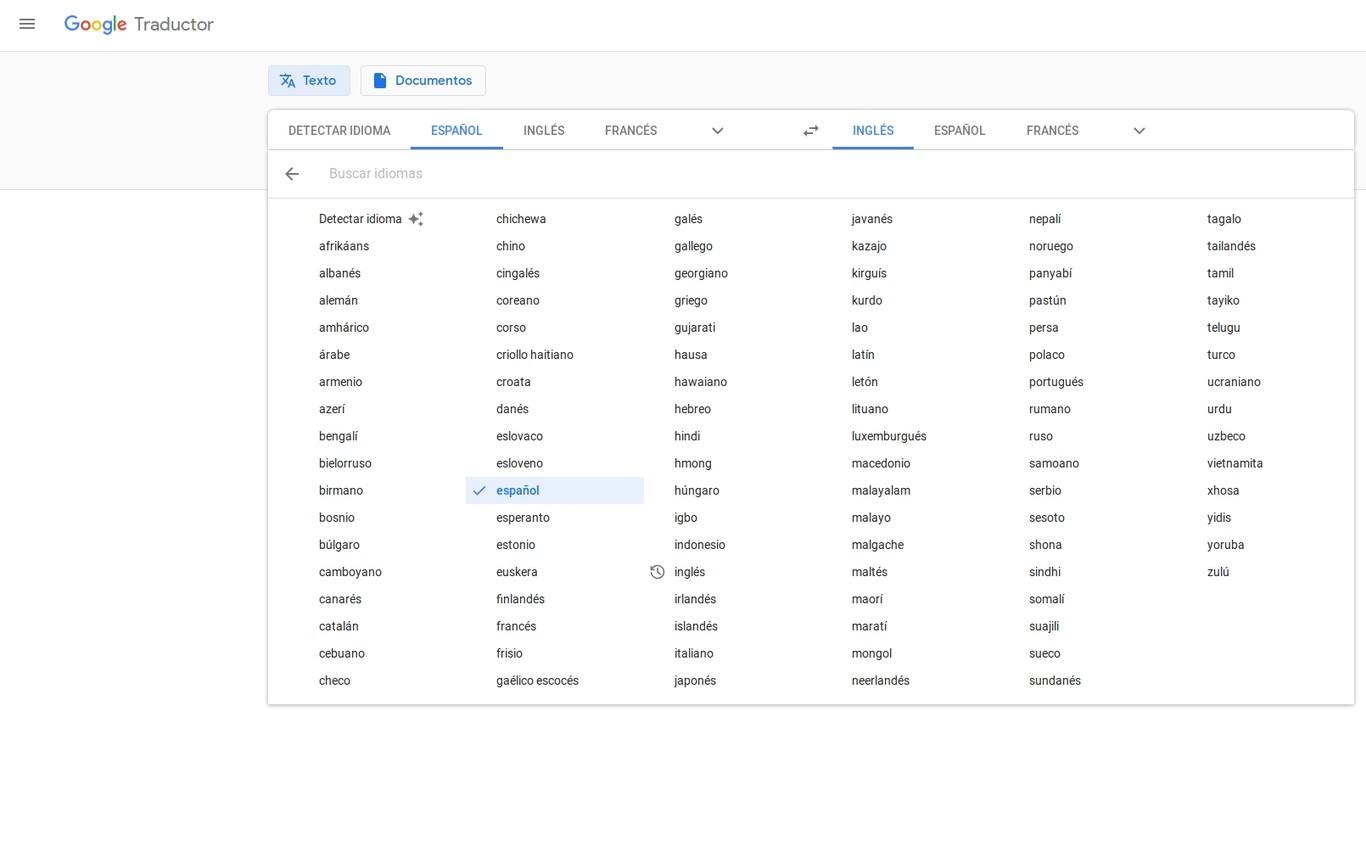
Task: Select the text translation icon
Action: coord(286,80)
